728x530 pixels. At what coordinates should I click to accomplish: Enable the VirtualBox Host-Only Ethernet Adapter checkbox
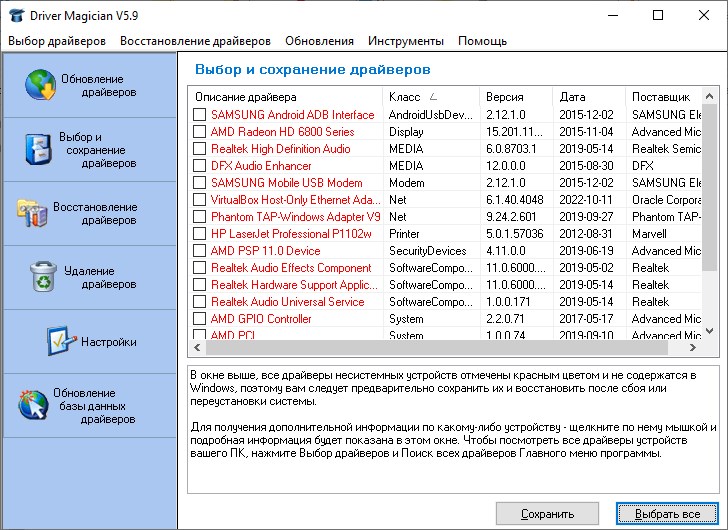(x=200, y=200)
